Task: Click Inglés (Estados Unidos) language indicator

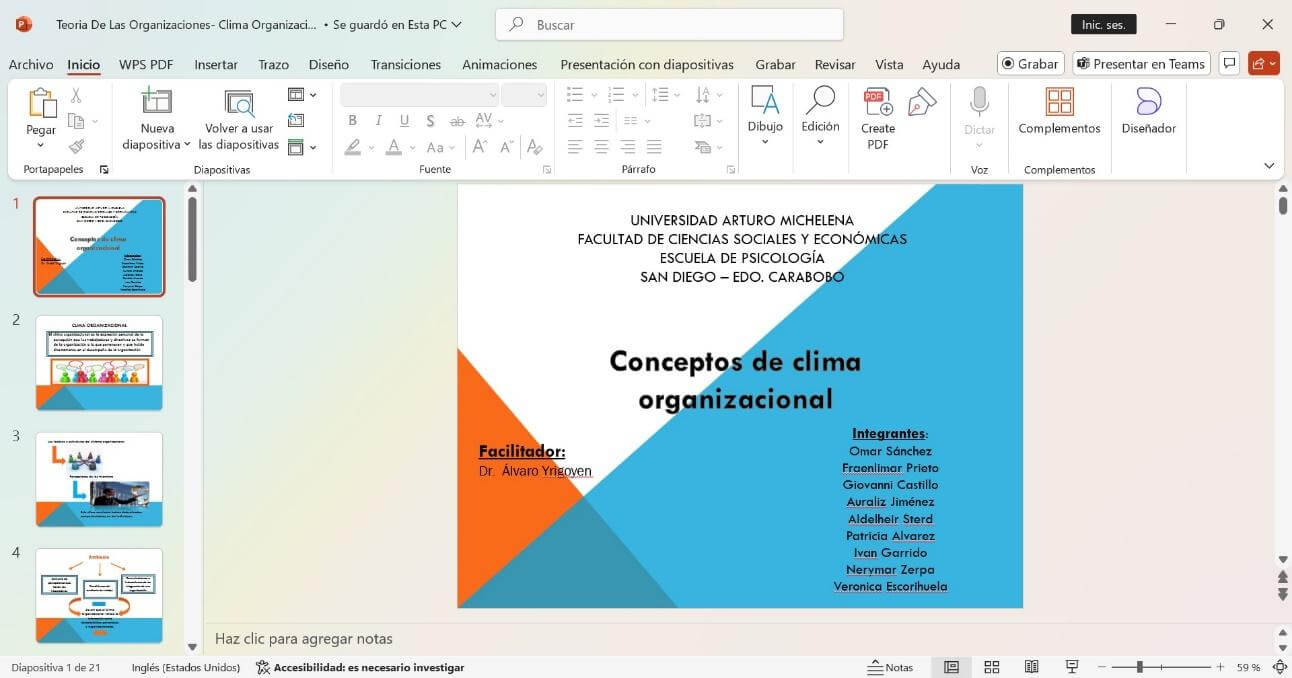Action: click(186, 667)
